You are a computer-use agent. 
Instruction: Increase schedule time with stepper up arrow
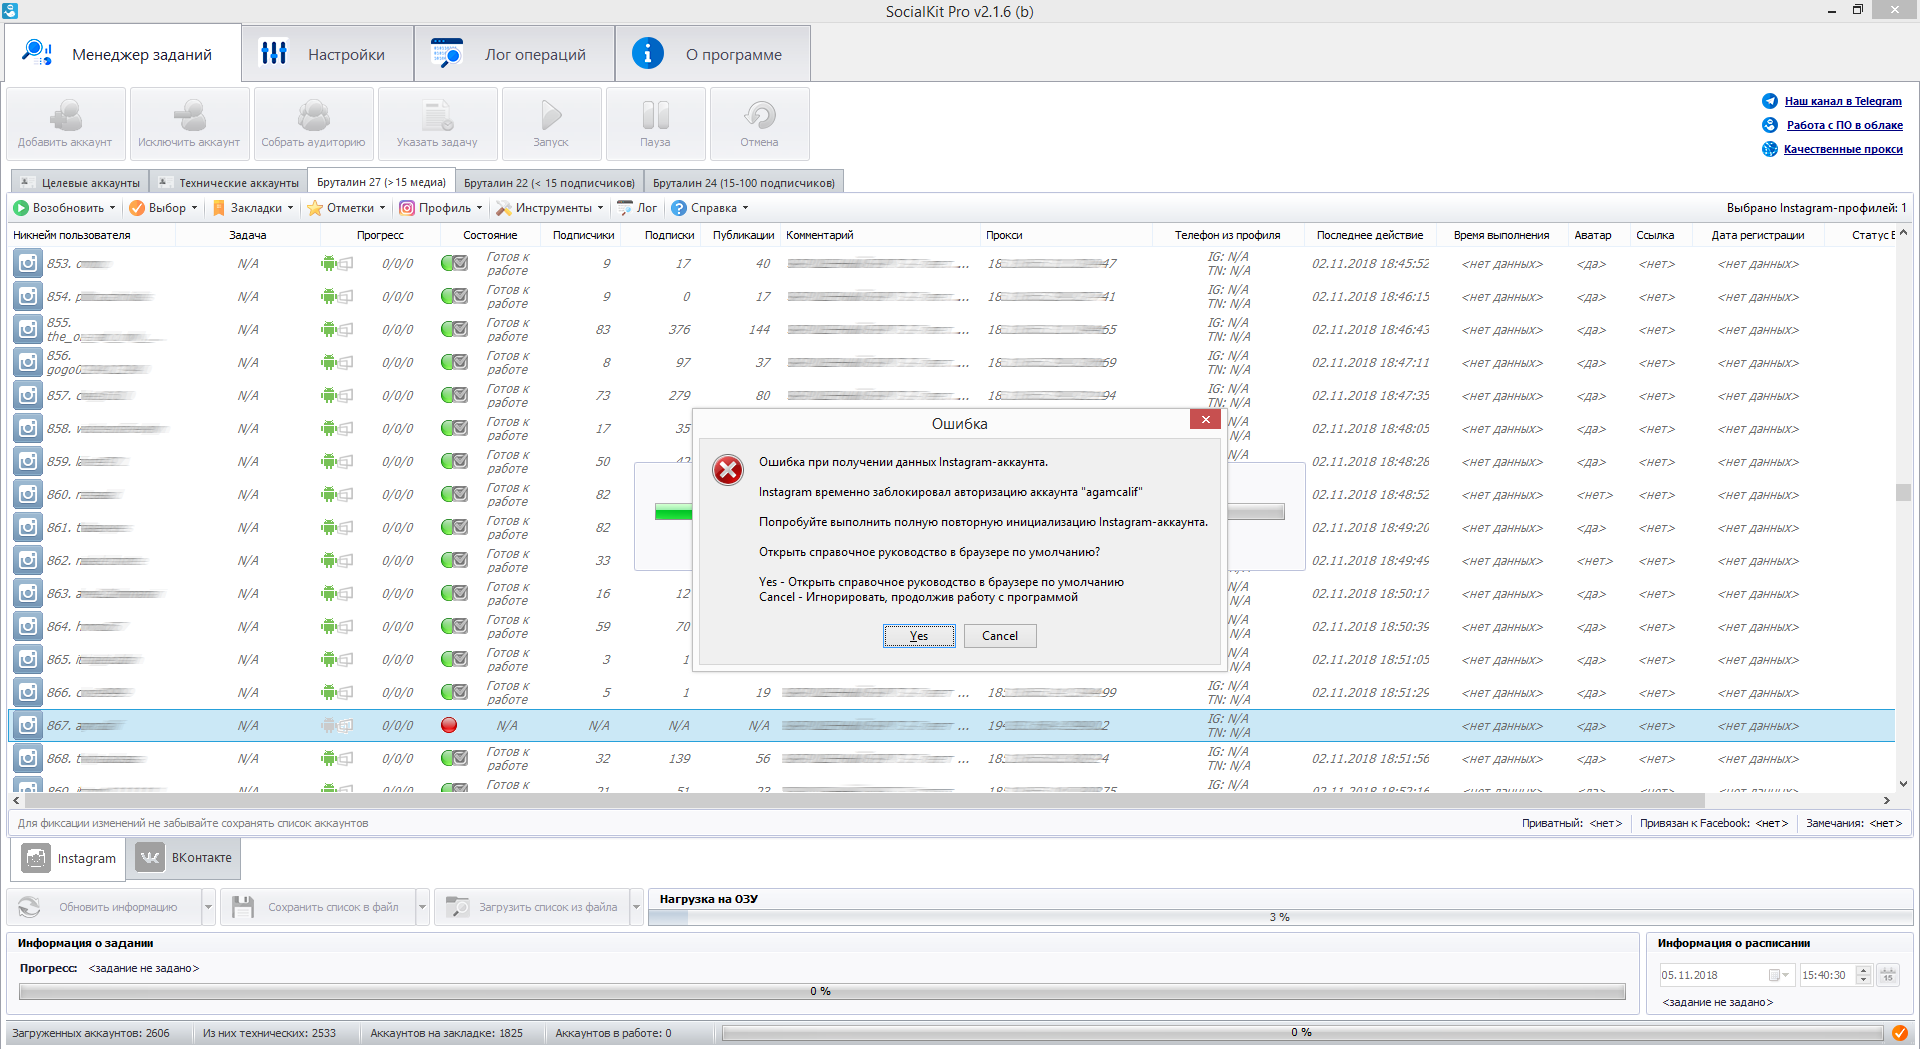tap(1863, 970)
